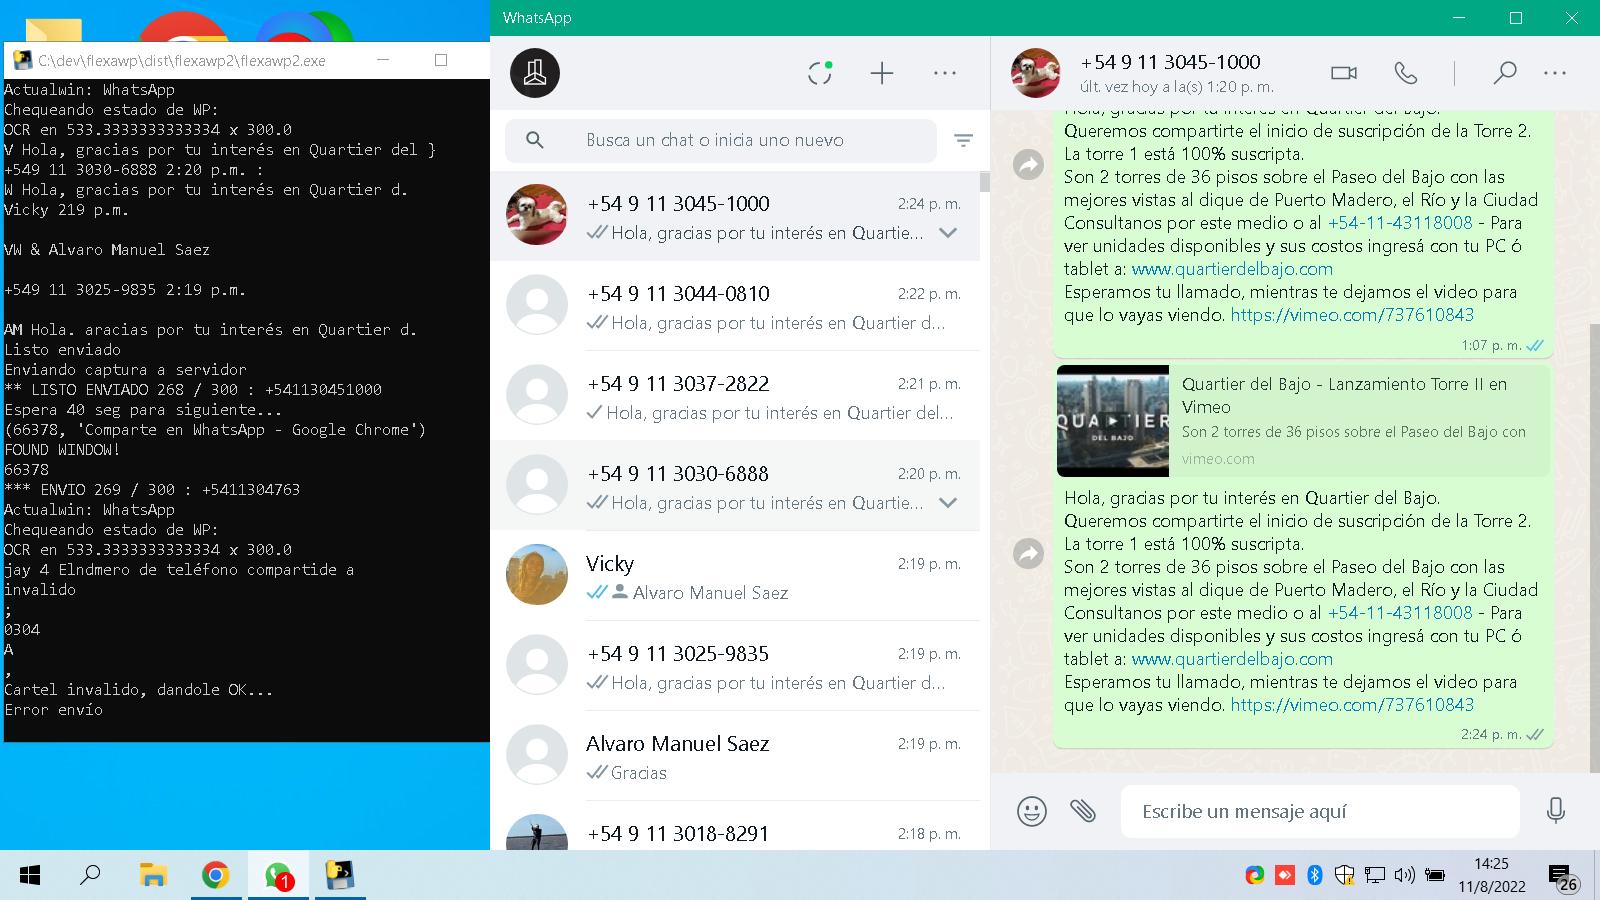Click flexawp2 Python app on taskbar
The width and height of the screenshot is (1600, 900).
(340, 876)
